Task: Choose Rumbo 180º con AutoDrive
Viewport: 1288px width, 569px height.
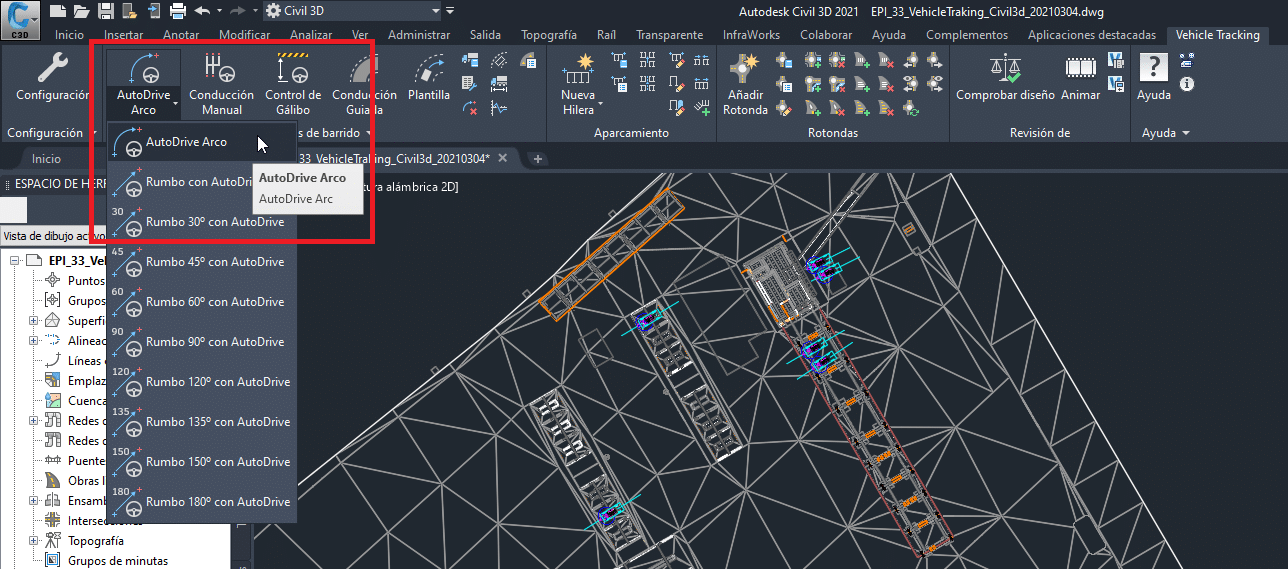Action: [x=202, y=502]
